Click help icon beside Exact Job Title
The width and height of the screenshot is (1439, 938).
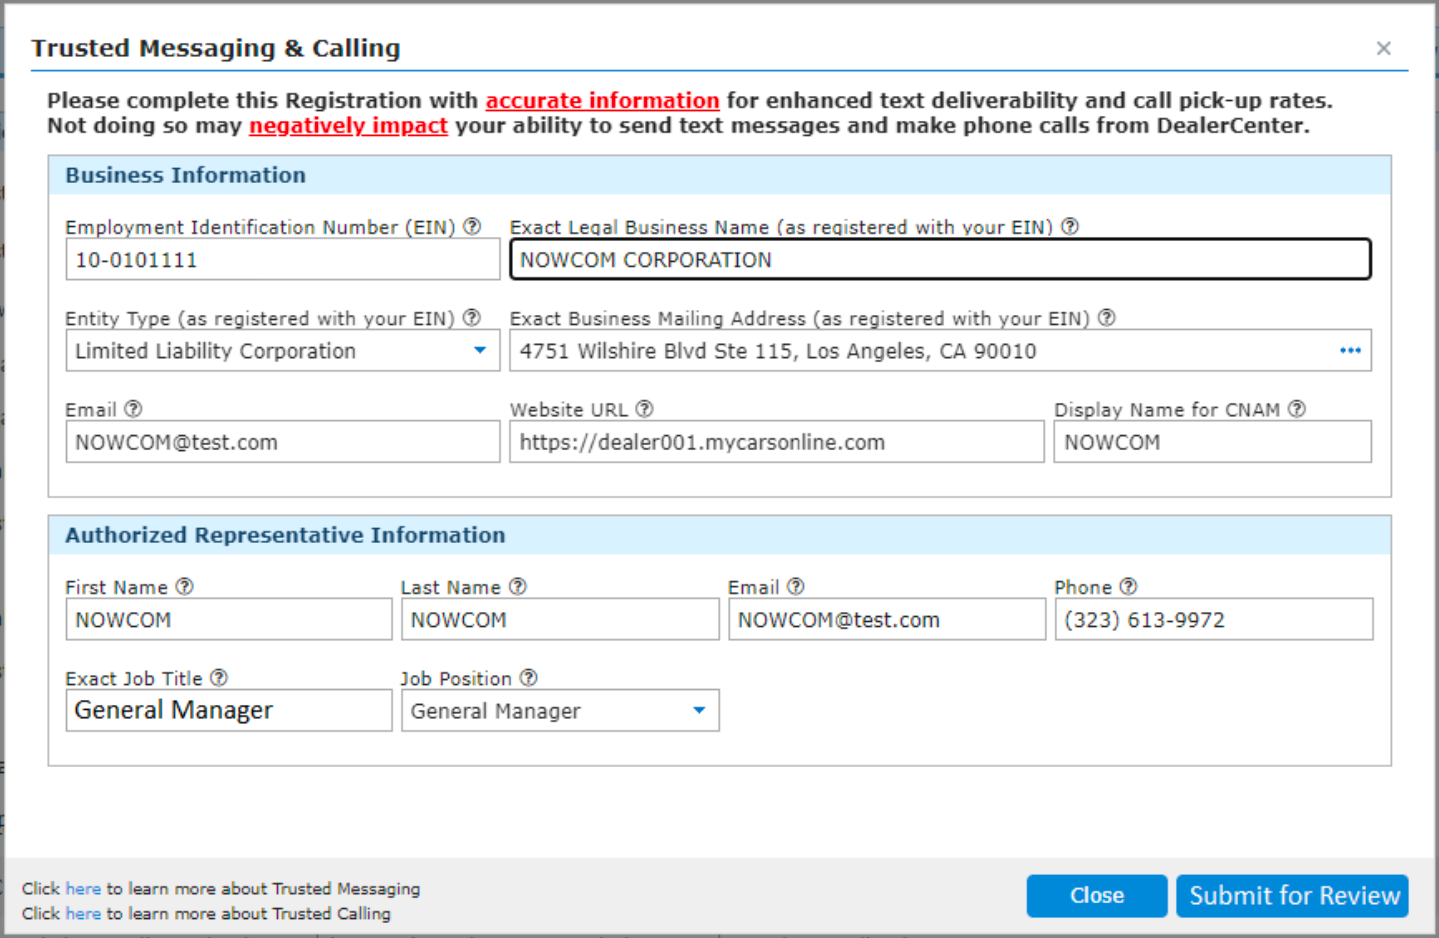[x=219, y=678]
